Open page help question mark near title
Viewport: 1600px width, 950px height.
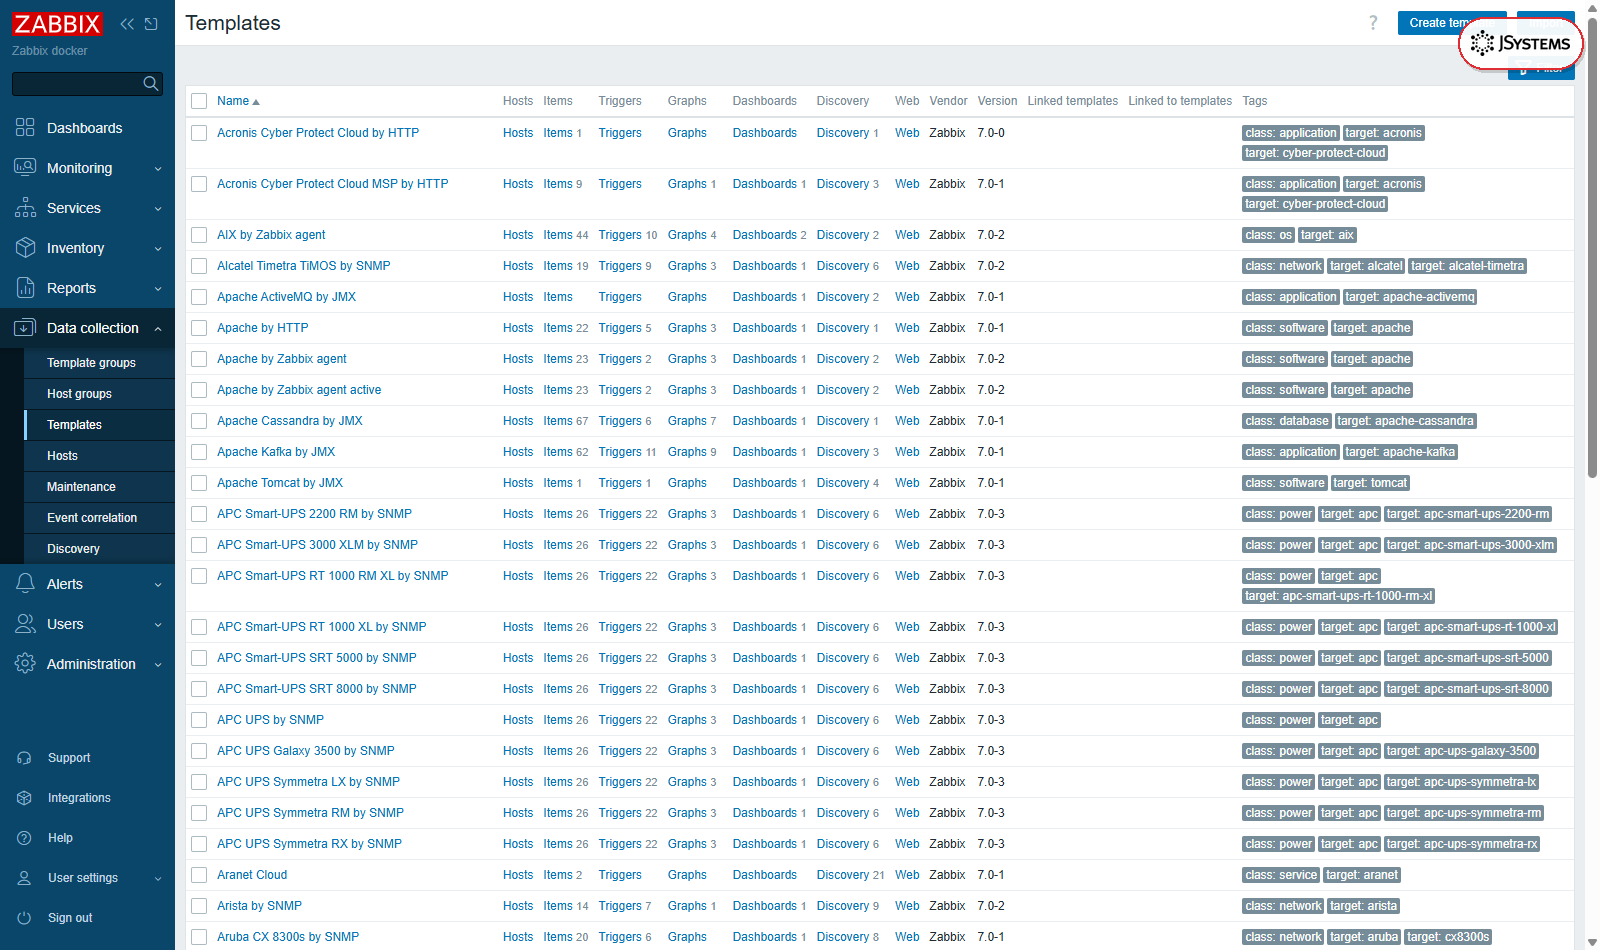tap(1373, 23)
